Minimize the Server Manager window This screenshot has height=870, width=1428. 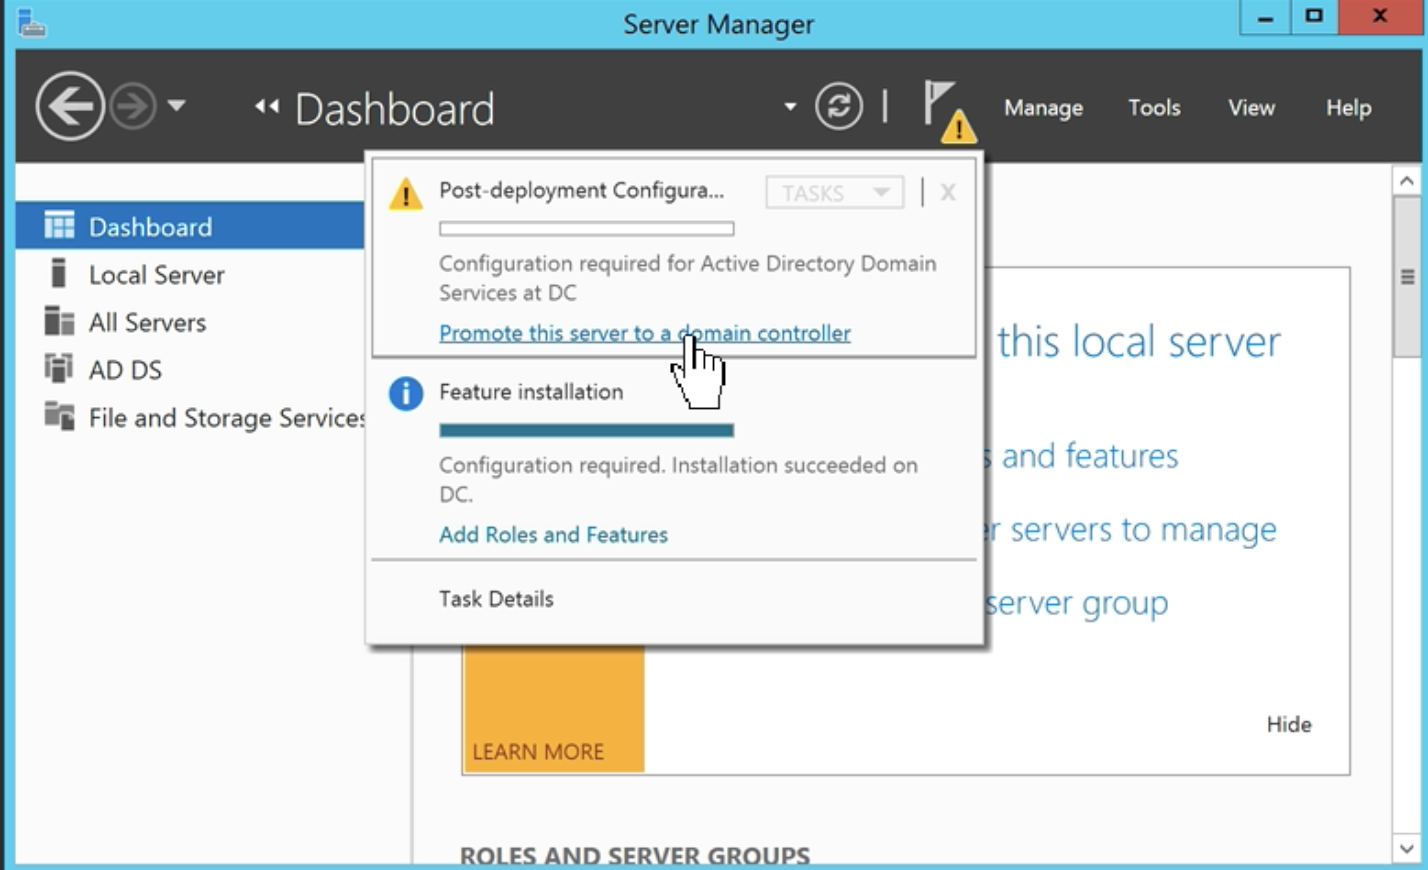[x=1265, y=18]
